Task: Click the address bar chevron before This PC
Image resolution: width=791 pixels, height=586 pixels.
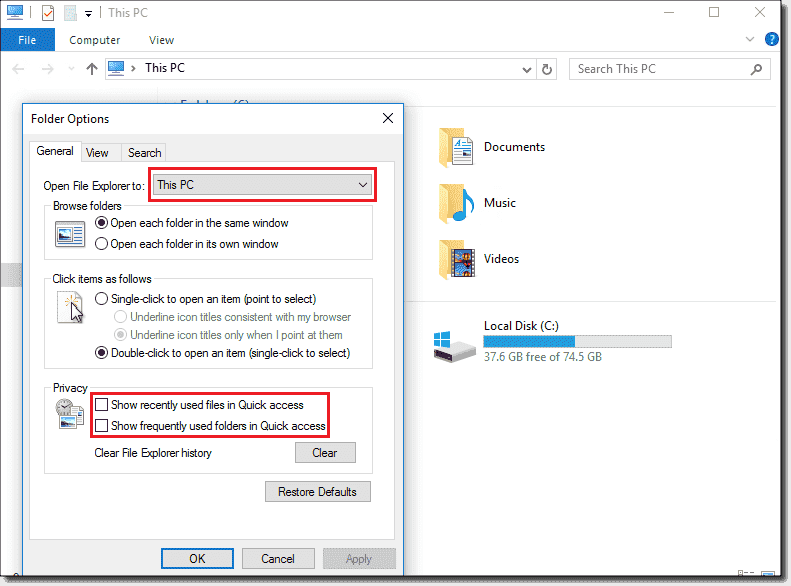Action: tap(133, 68)
